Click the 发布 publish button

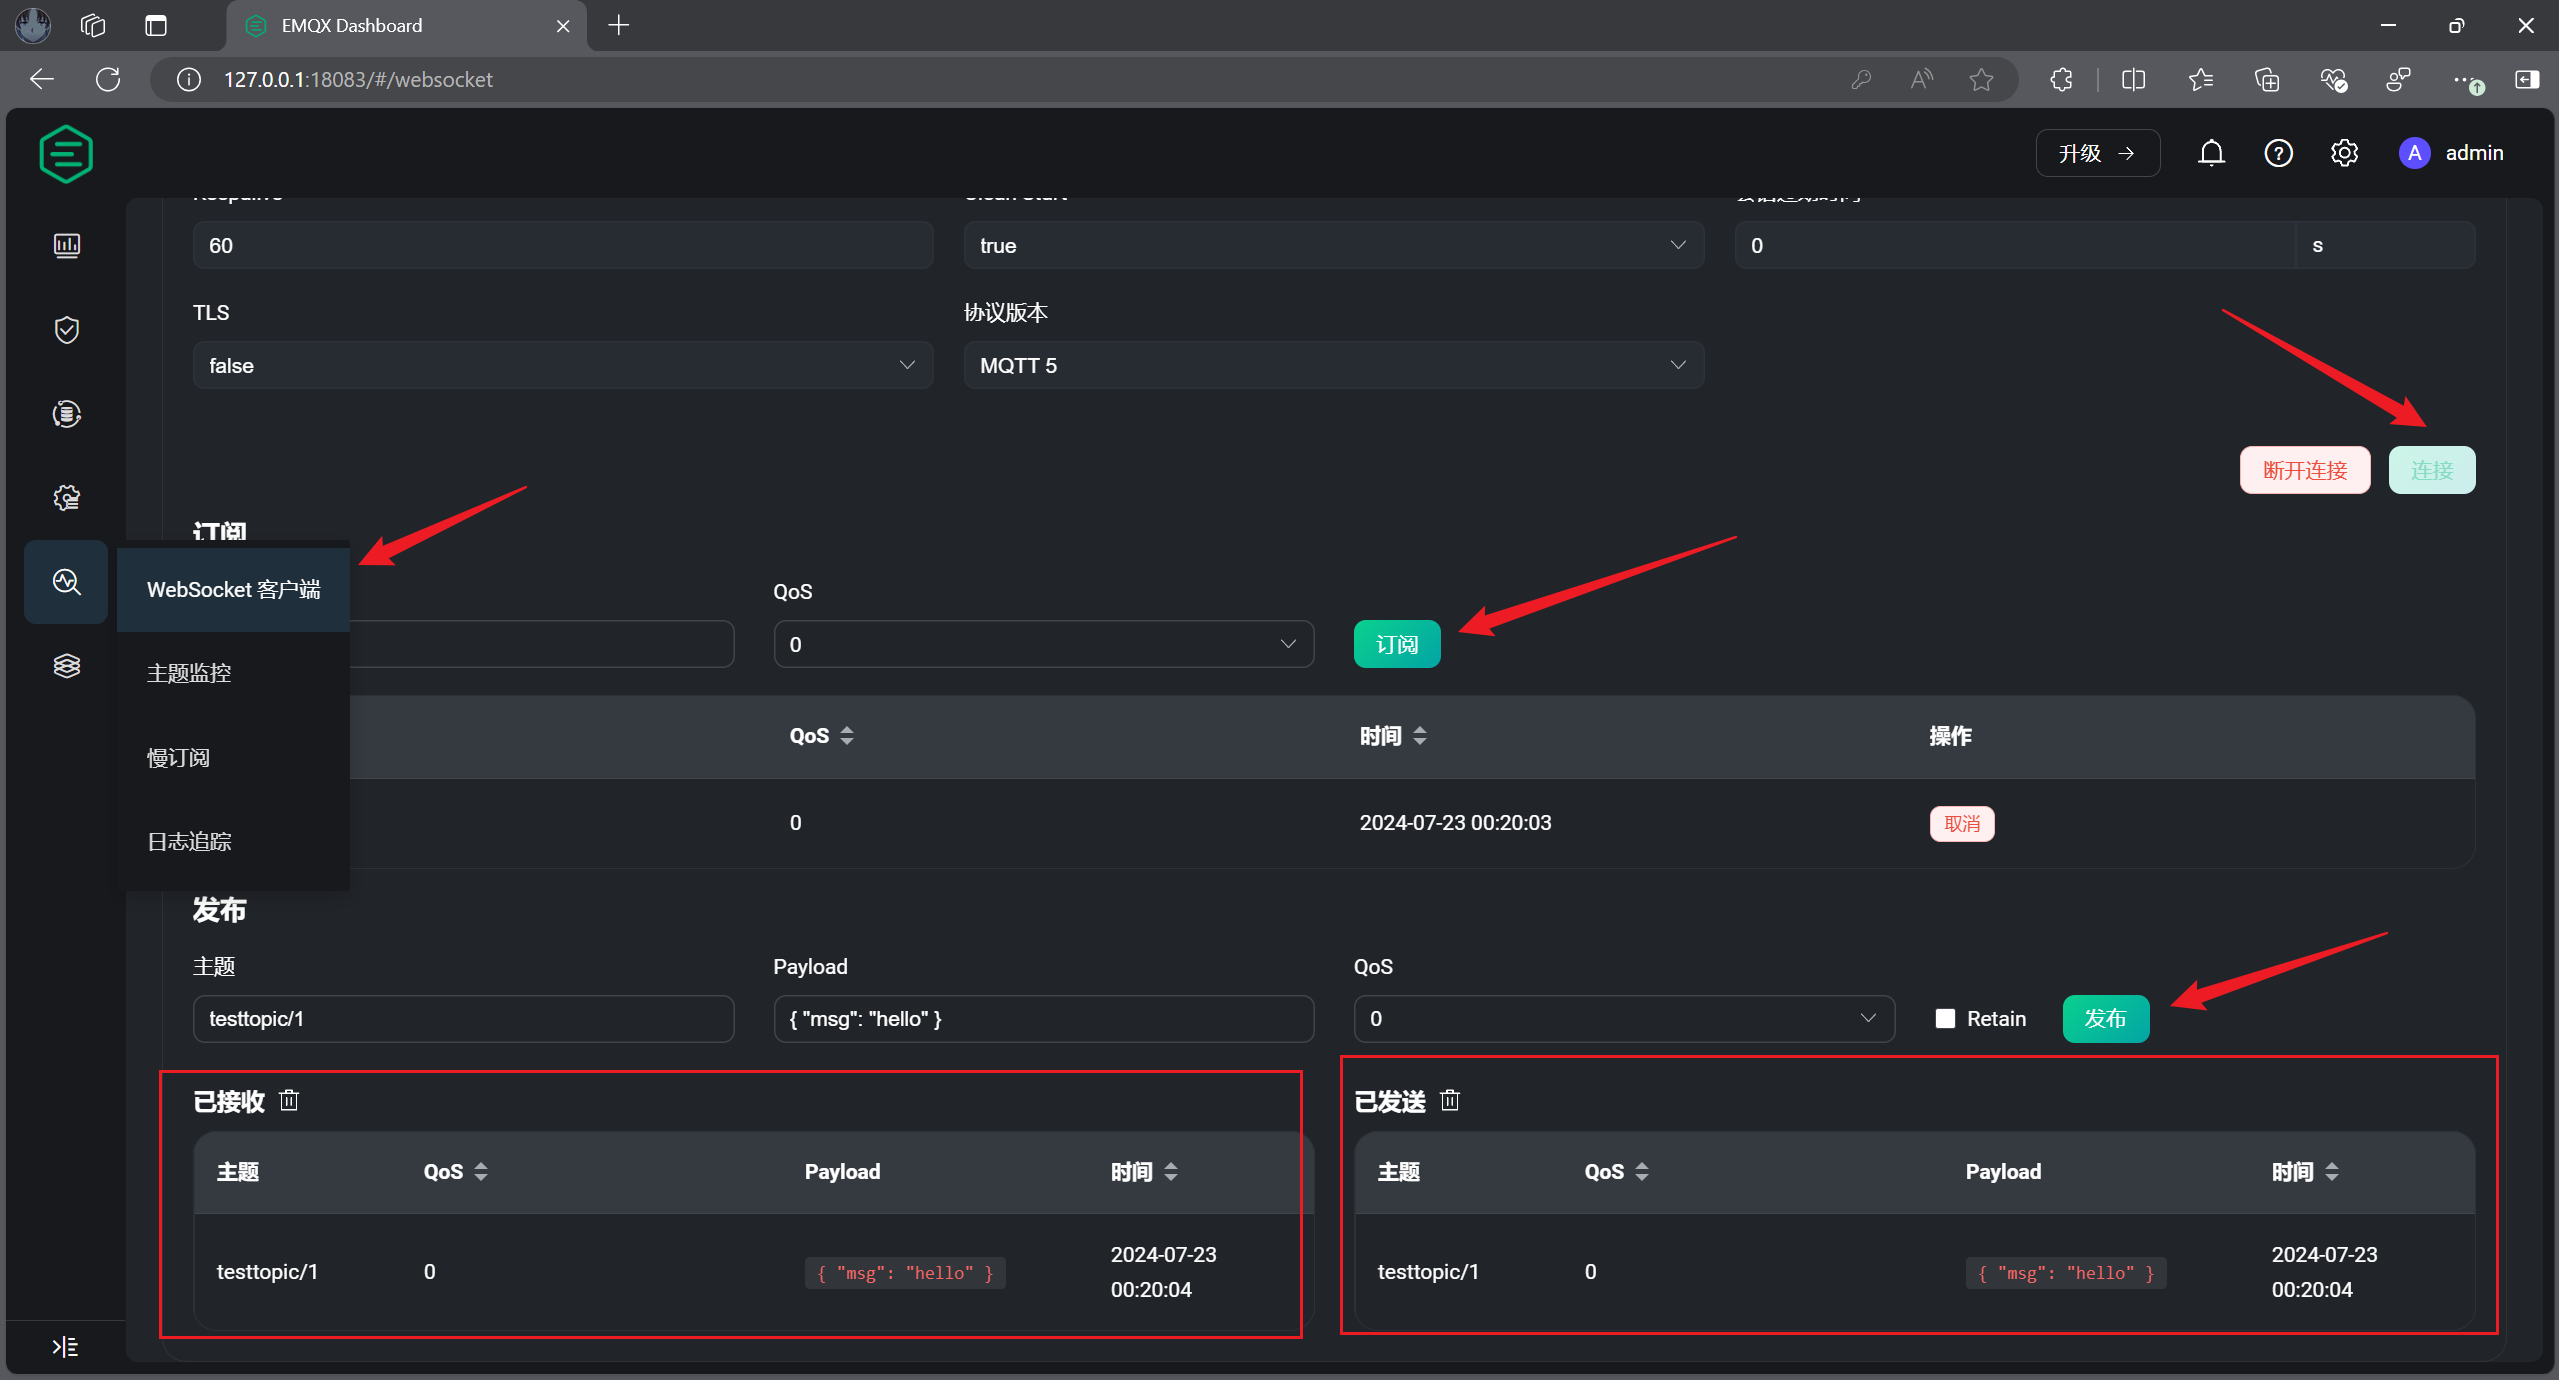tap(2105, 1018)
